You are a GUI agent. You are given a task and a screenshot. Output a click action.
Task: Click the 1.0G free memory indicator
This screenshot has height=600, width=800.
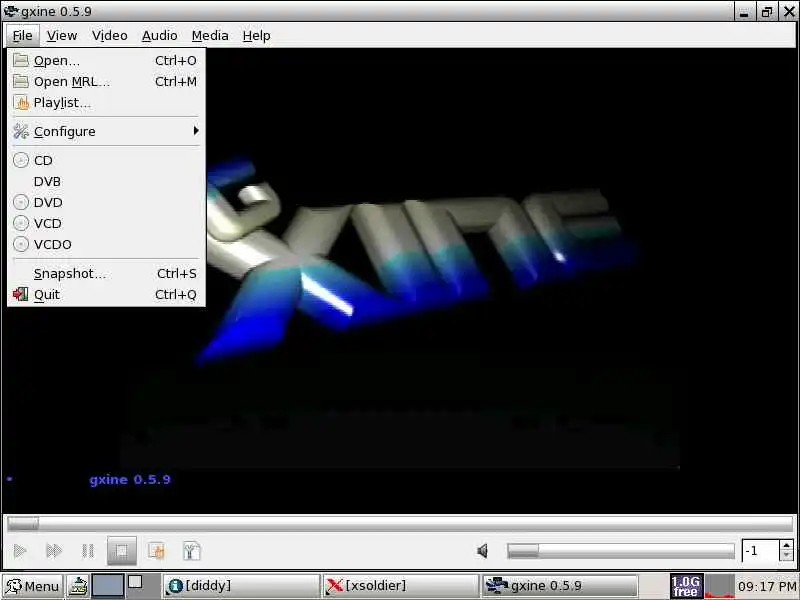686,586
